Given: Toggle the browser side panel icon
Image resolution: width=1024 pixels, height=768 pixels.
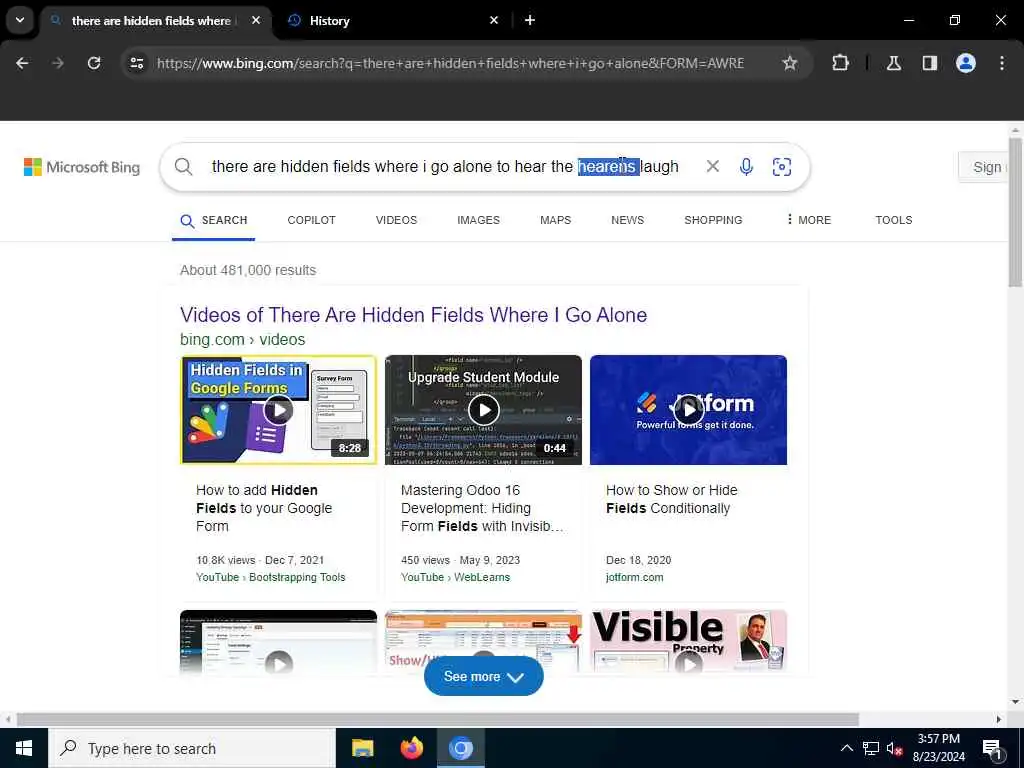Looking at the screenshot, I should (x=929, y=63).
